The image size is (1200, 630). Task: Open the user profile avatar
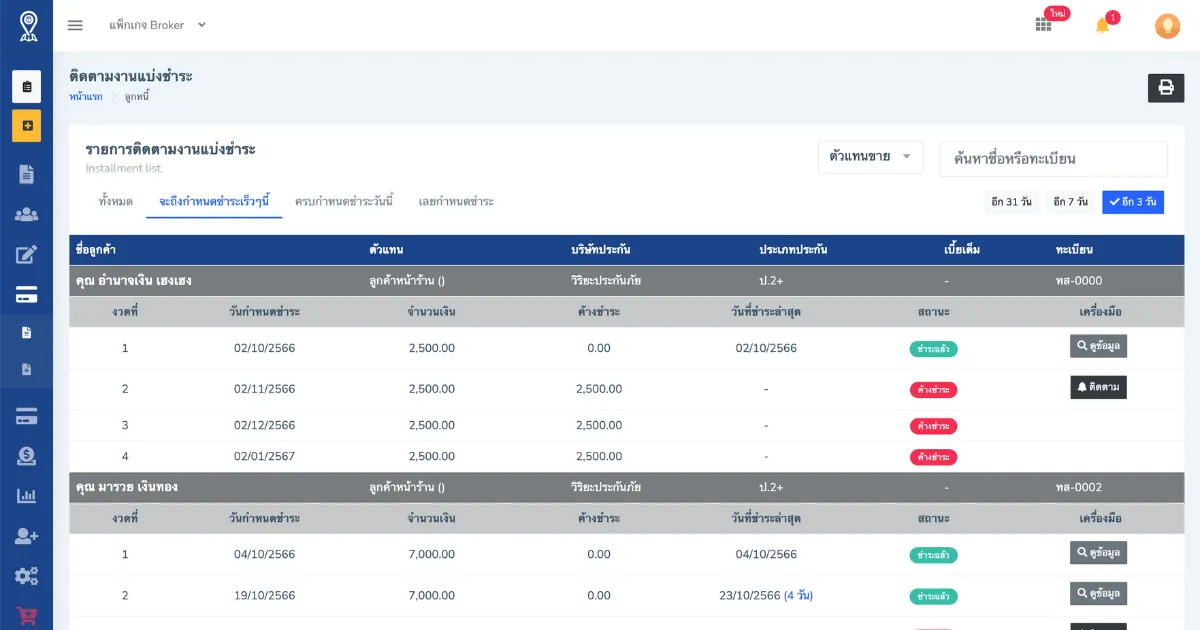pyautogui.click(x=1167, y=26)
